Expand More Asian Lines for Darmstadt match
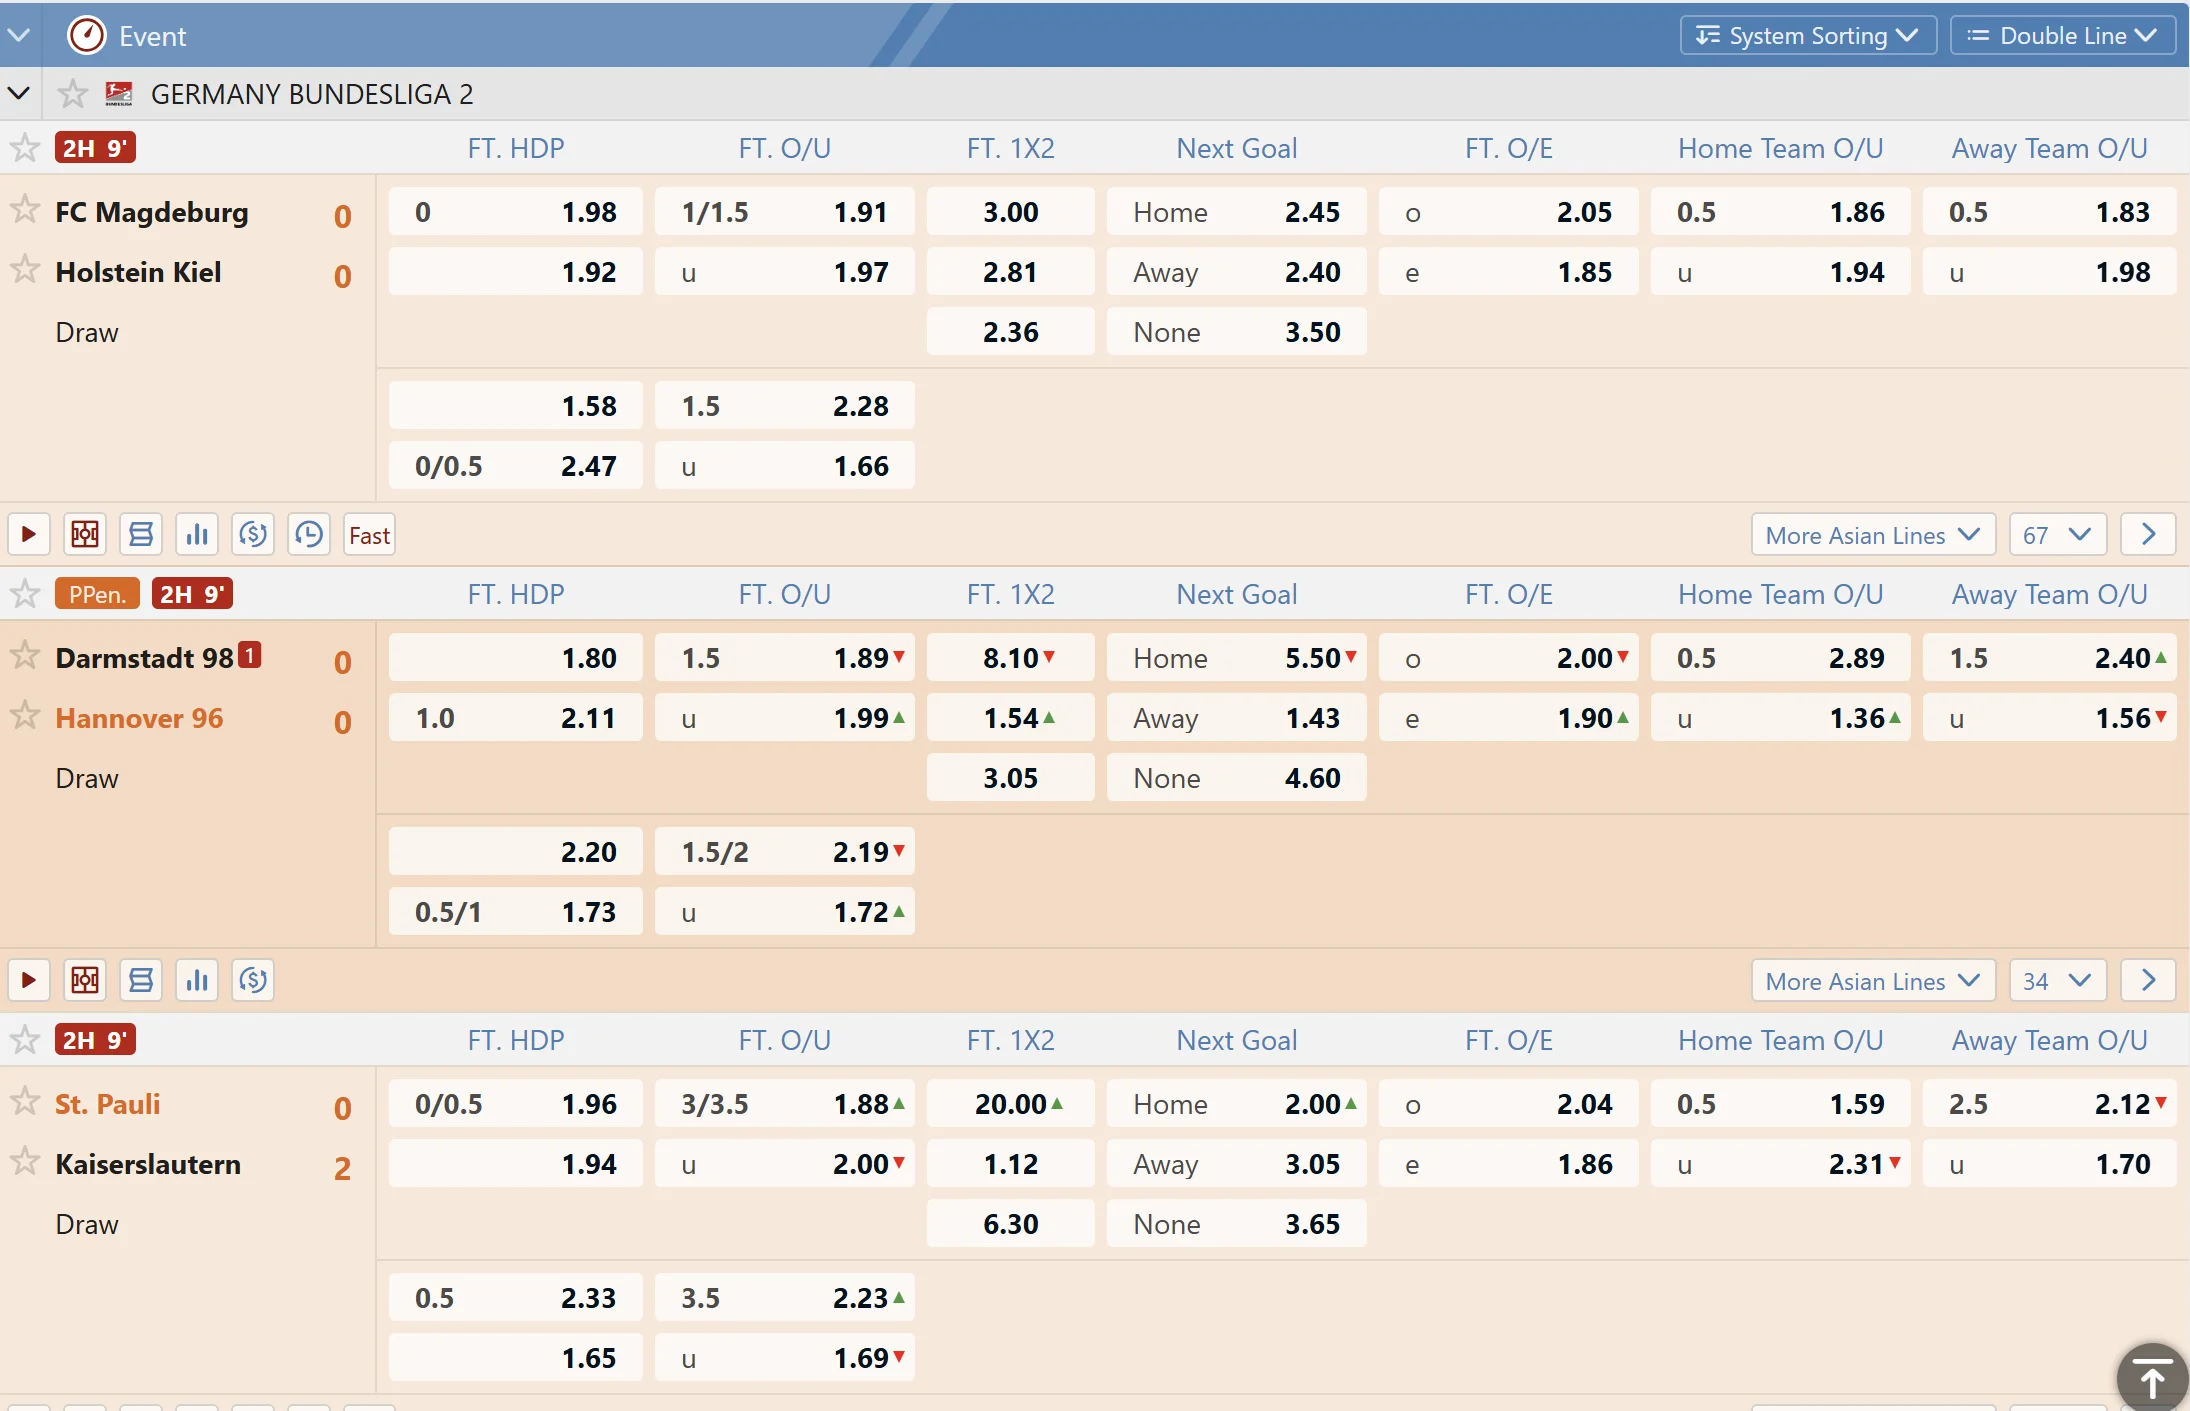The image size is (2190, 1411). coord(1873,981)
